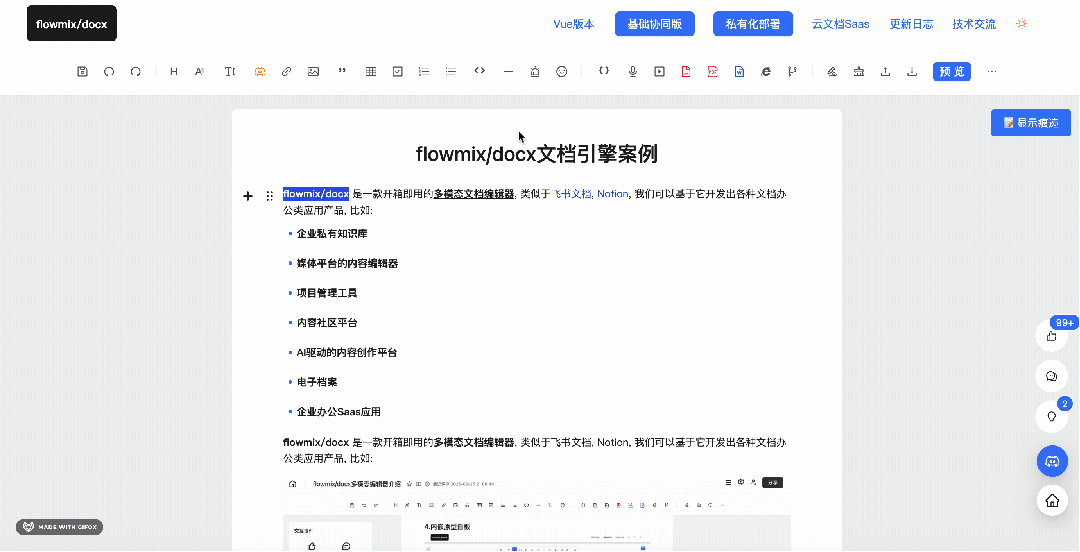Click list item 企业私有知识库

(332, 234)
